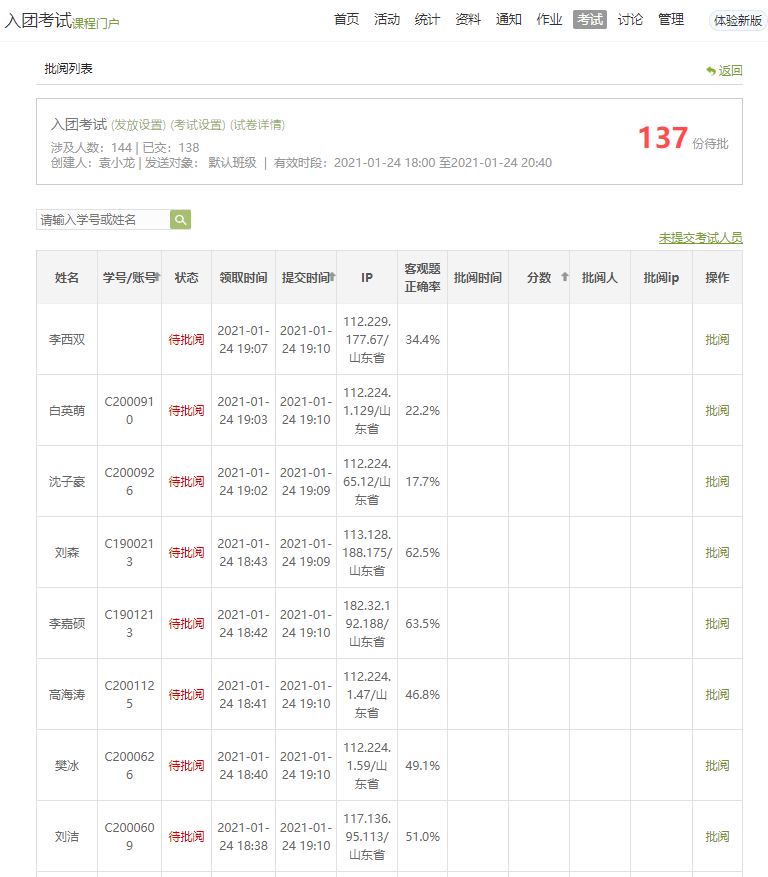
Task: Sort by 提交时间 column arrow
Action: 333,277
